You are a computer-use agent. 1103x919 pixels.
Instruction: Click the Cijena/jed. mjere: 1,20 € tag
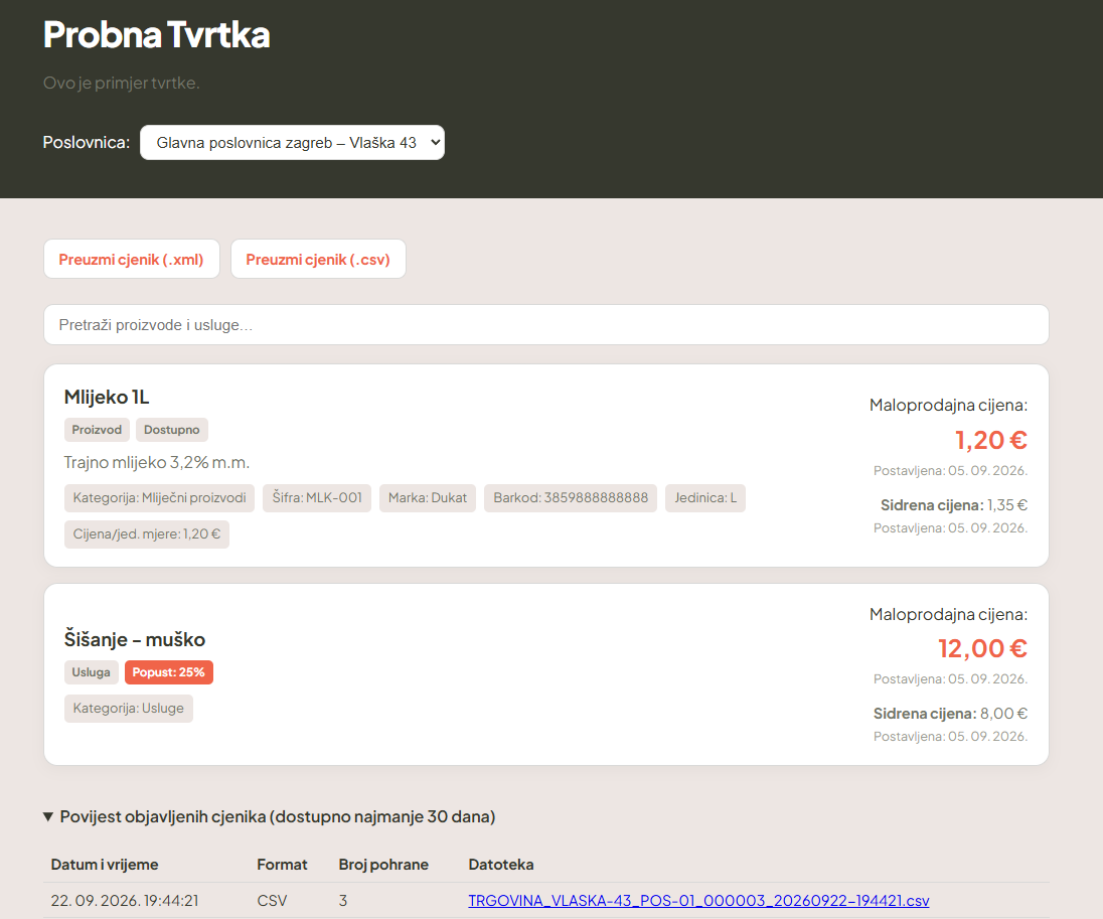click(x=146, y=534)
